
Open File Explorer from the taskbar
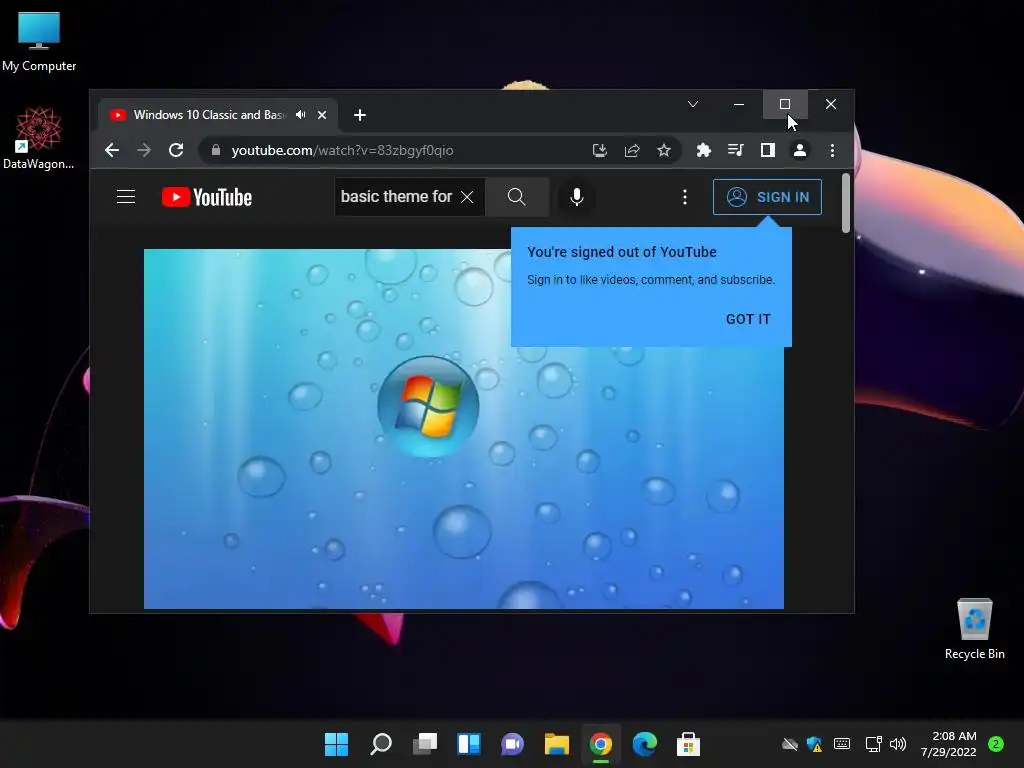(x=557, y=744)
